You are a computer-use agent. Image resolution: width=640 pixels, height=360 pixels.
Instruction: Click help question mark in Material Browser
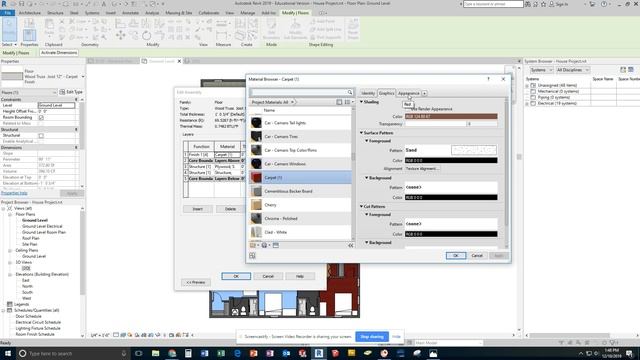(488, 79)
